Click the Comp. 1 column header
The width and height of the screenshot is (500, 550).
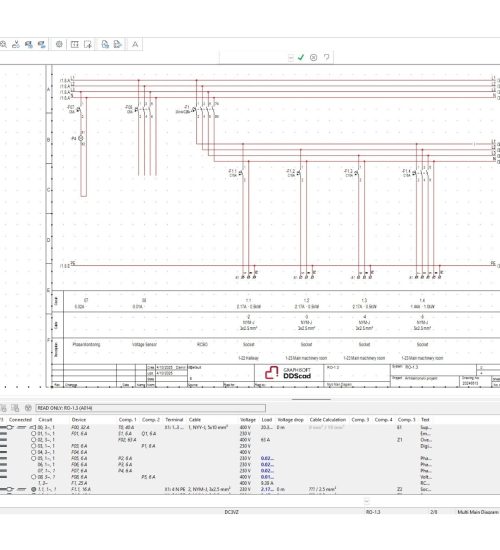point(127,420)
